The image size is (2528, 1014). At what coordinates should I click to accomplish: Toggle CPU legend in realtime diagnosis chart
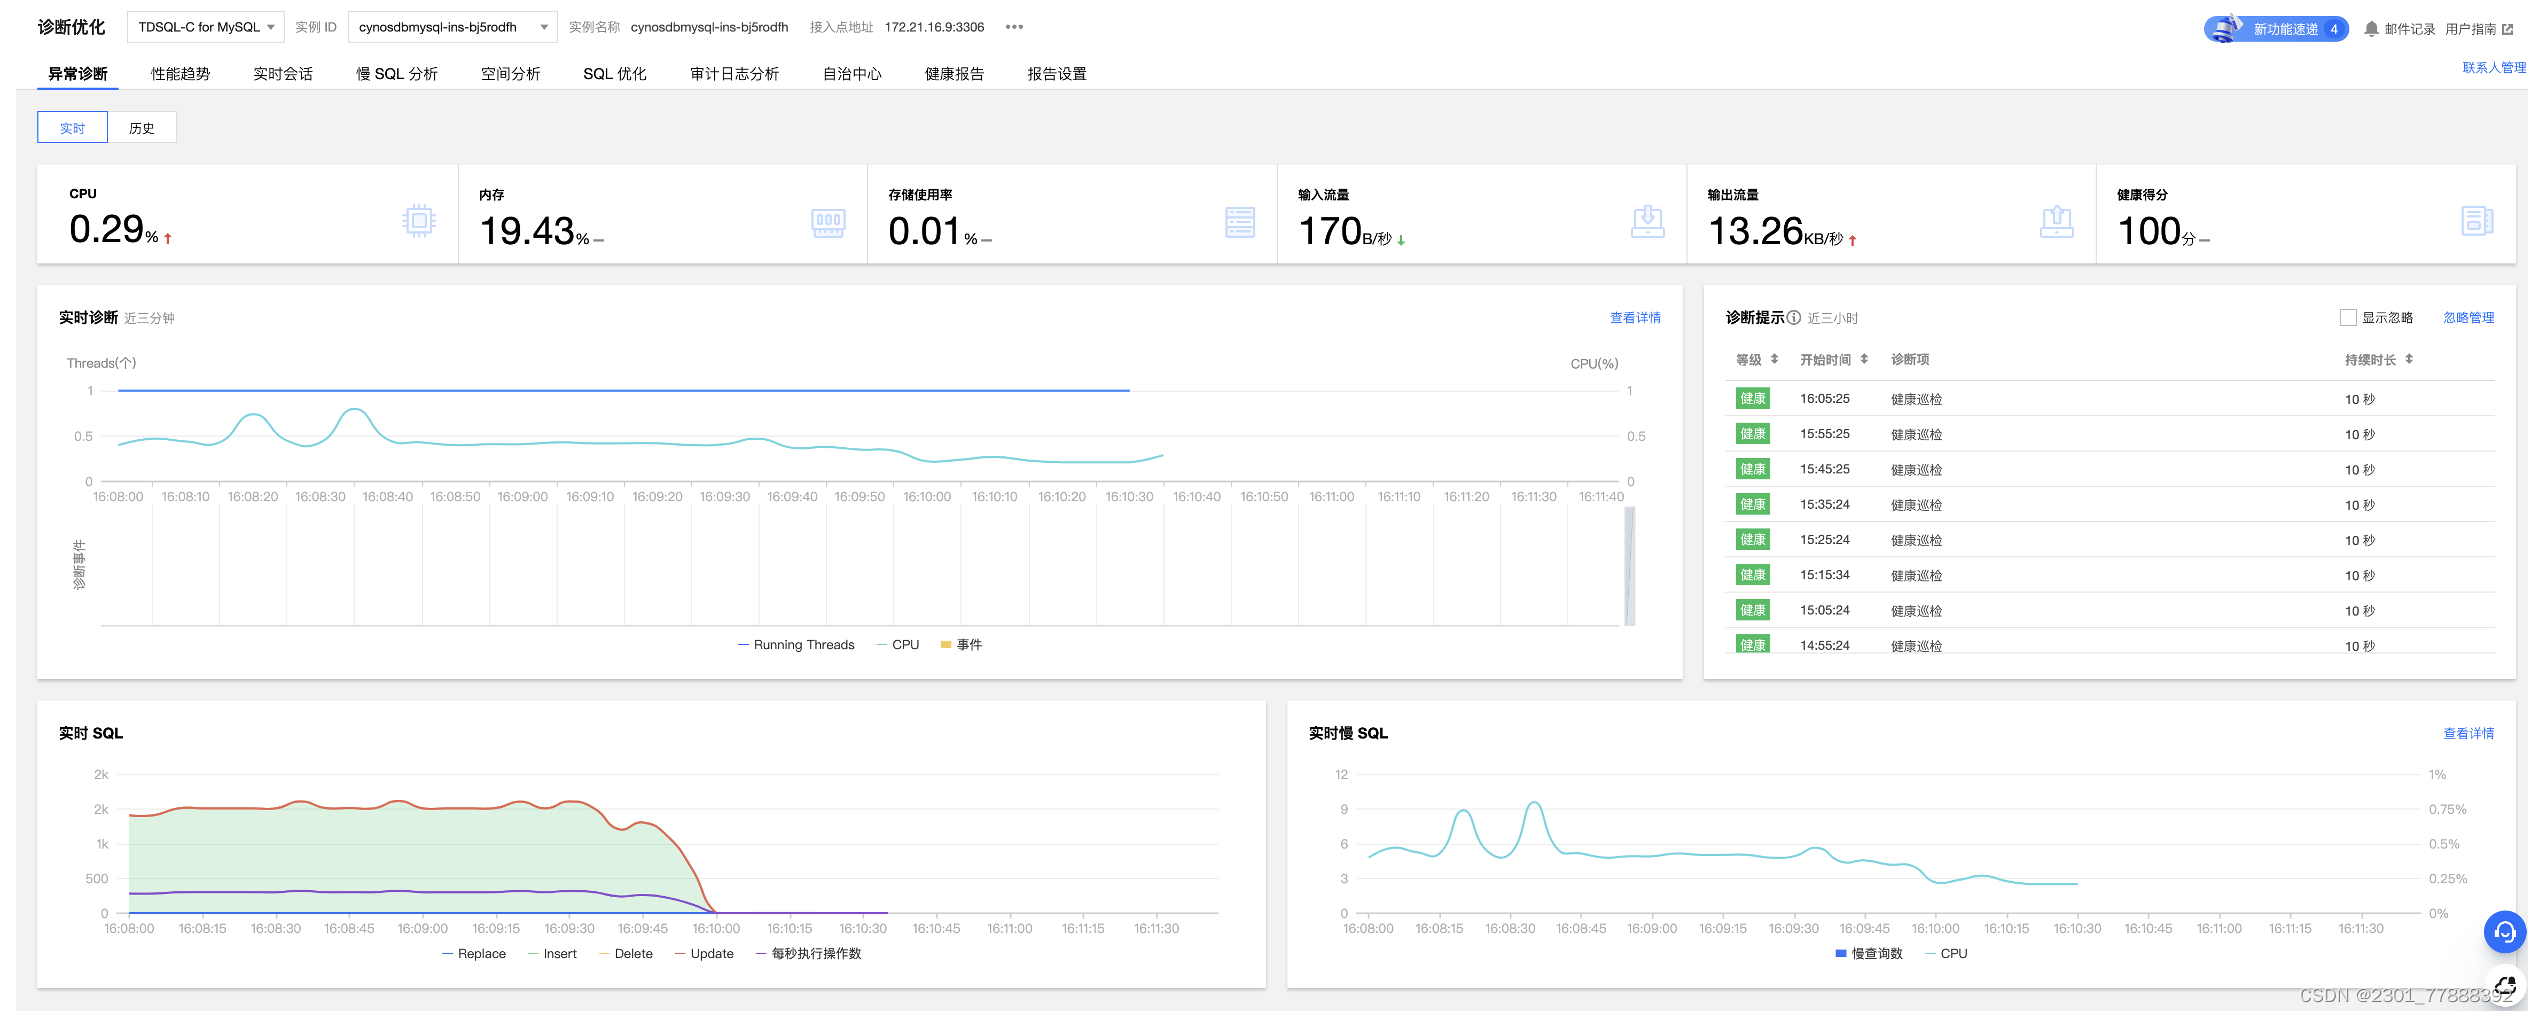pos(897,645)
